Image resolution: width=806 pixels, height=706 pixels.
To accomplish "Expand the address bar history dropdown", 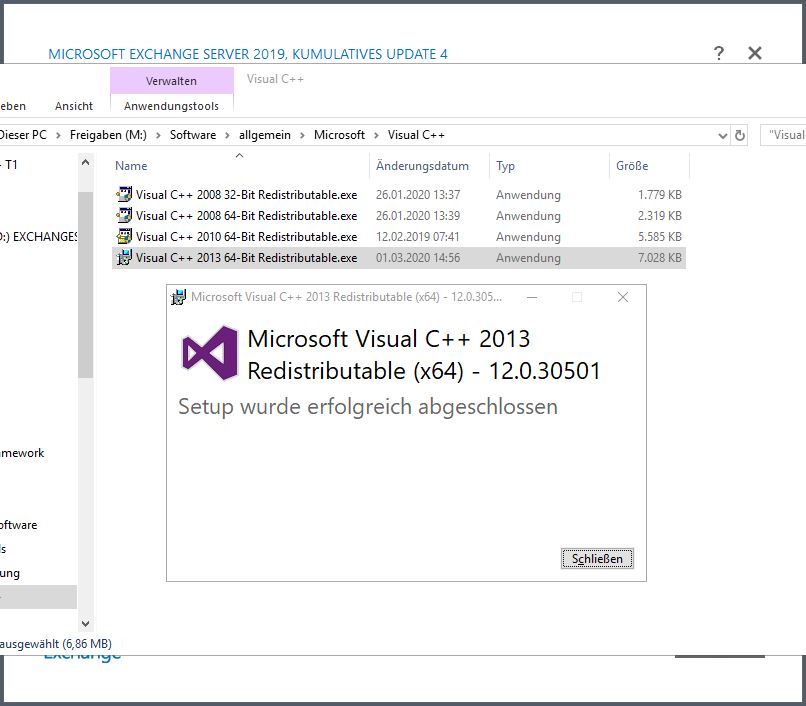I will [722, 136].
